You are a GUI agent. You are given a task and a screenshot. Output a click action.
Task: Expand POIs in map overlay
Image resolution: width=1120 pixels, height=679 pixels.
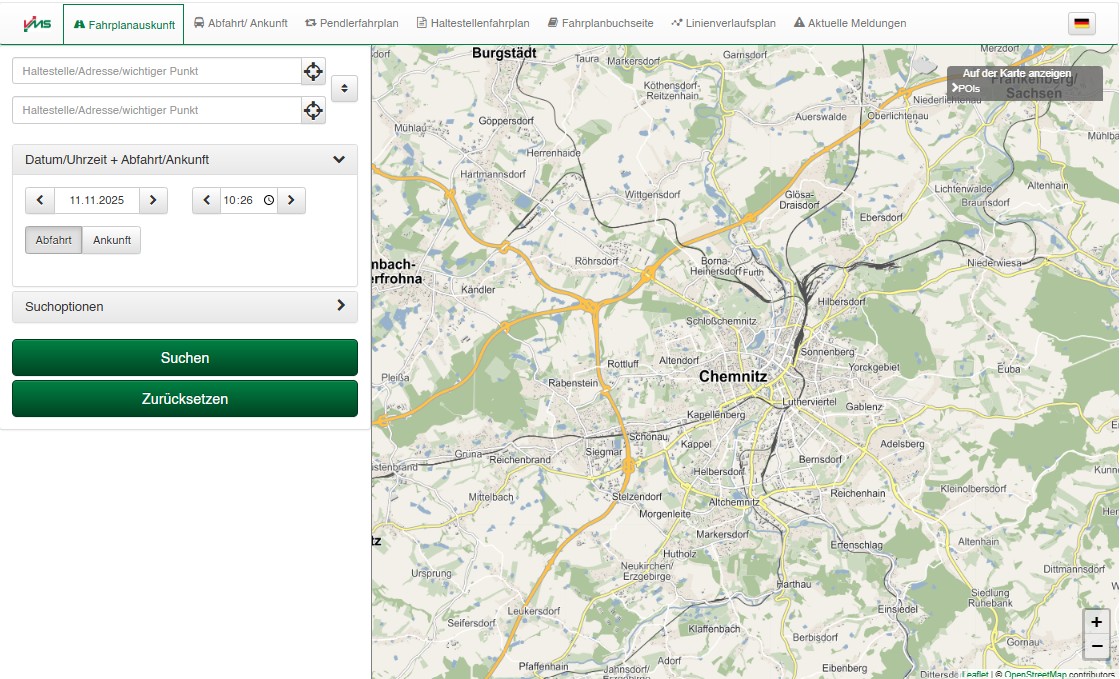tap(966, 89)
